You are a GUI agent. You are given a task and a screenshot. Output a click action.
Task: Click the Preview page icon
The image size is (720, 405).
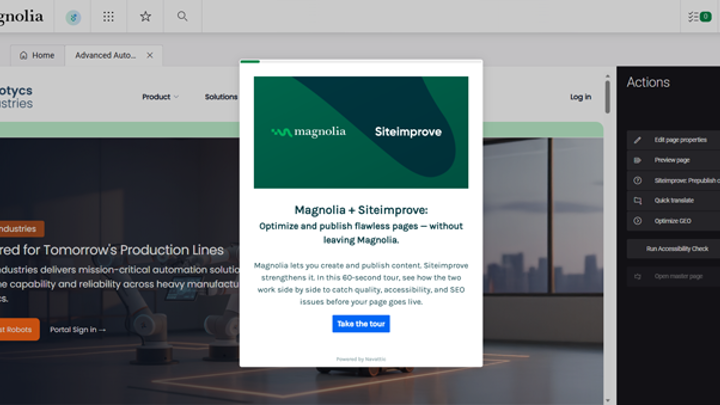point(637,160)
